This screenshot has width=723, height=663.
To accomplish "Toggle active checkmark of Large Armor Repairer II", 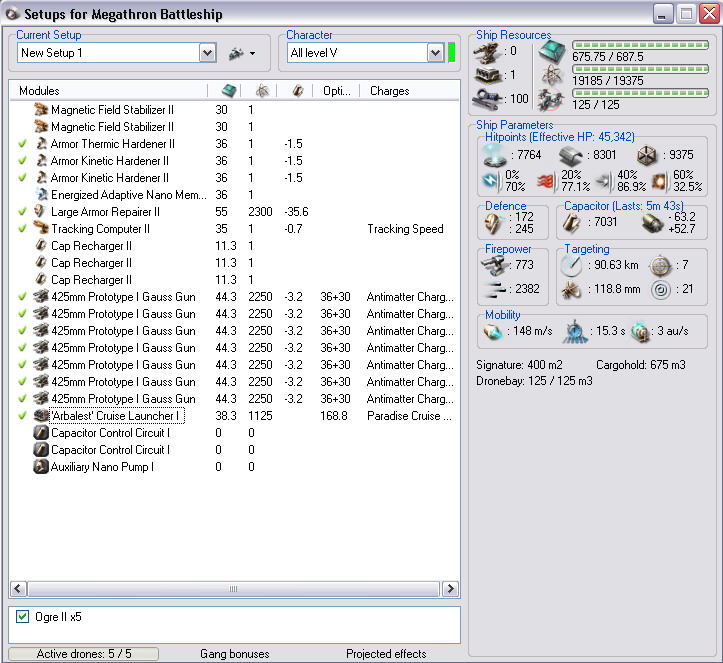I will (x=22, y=212).
